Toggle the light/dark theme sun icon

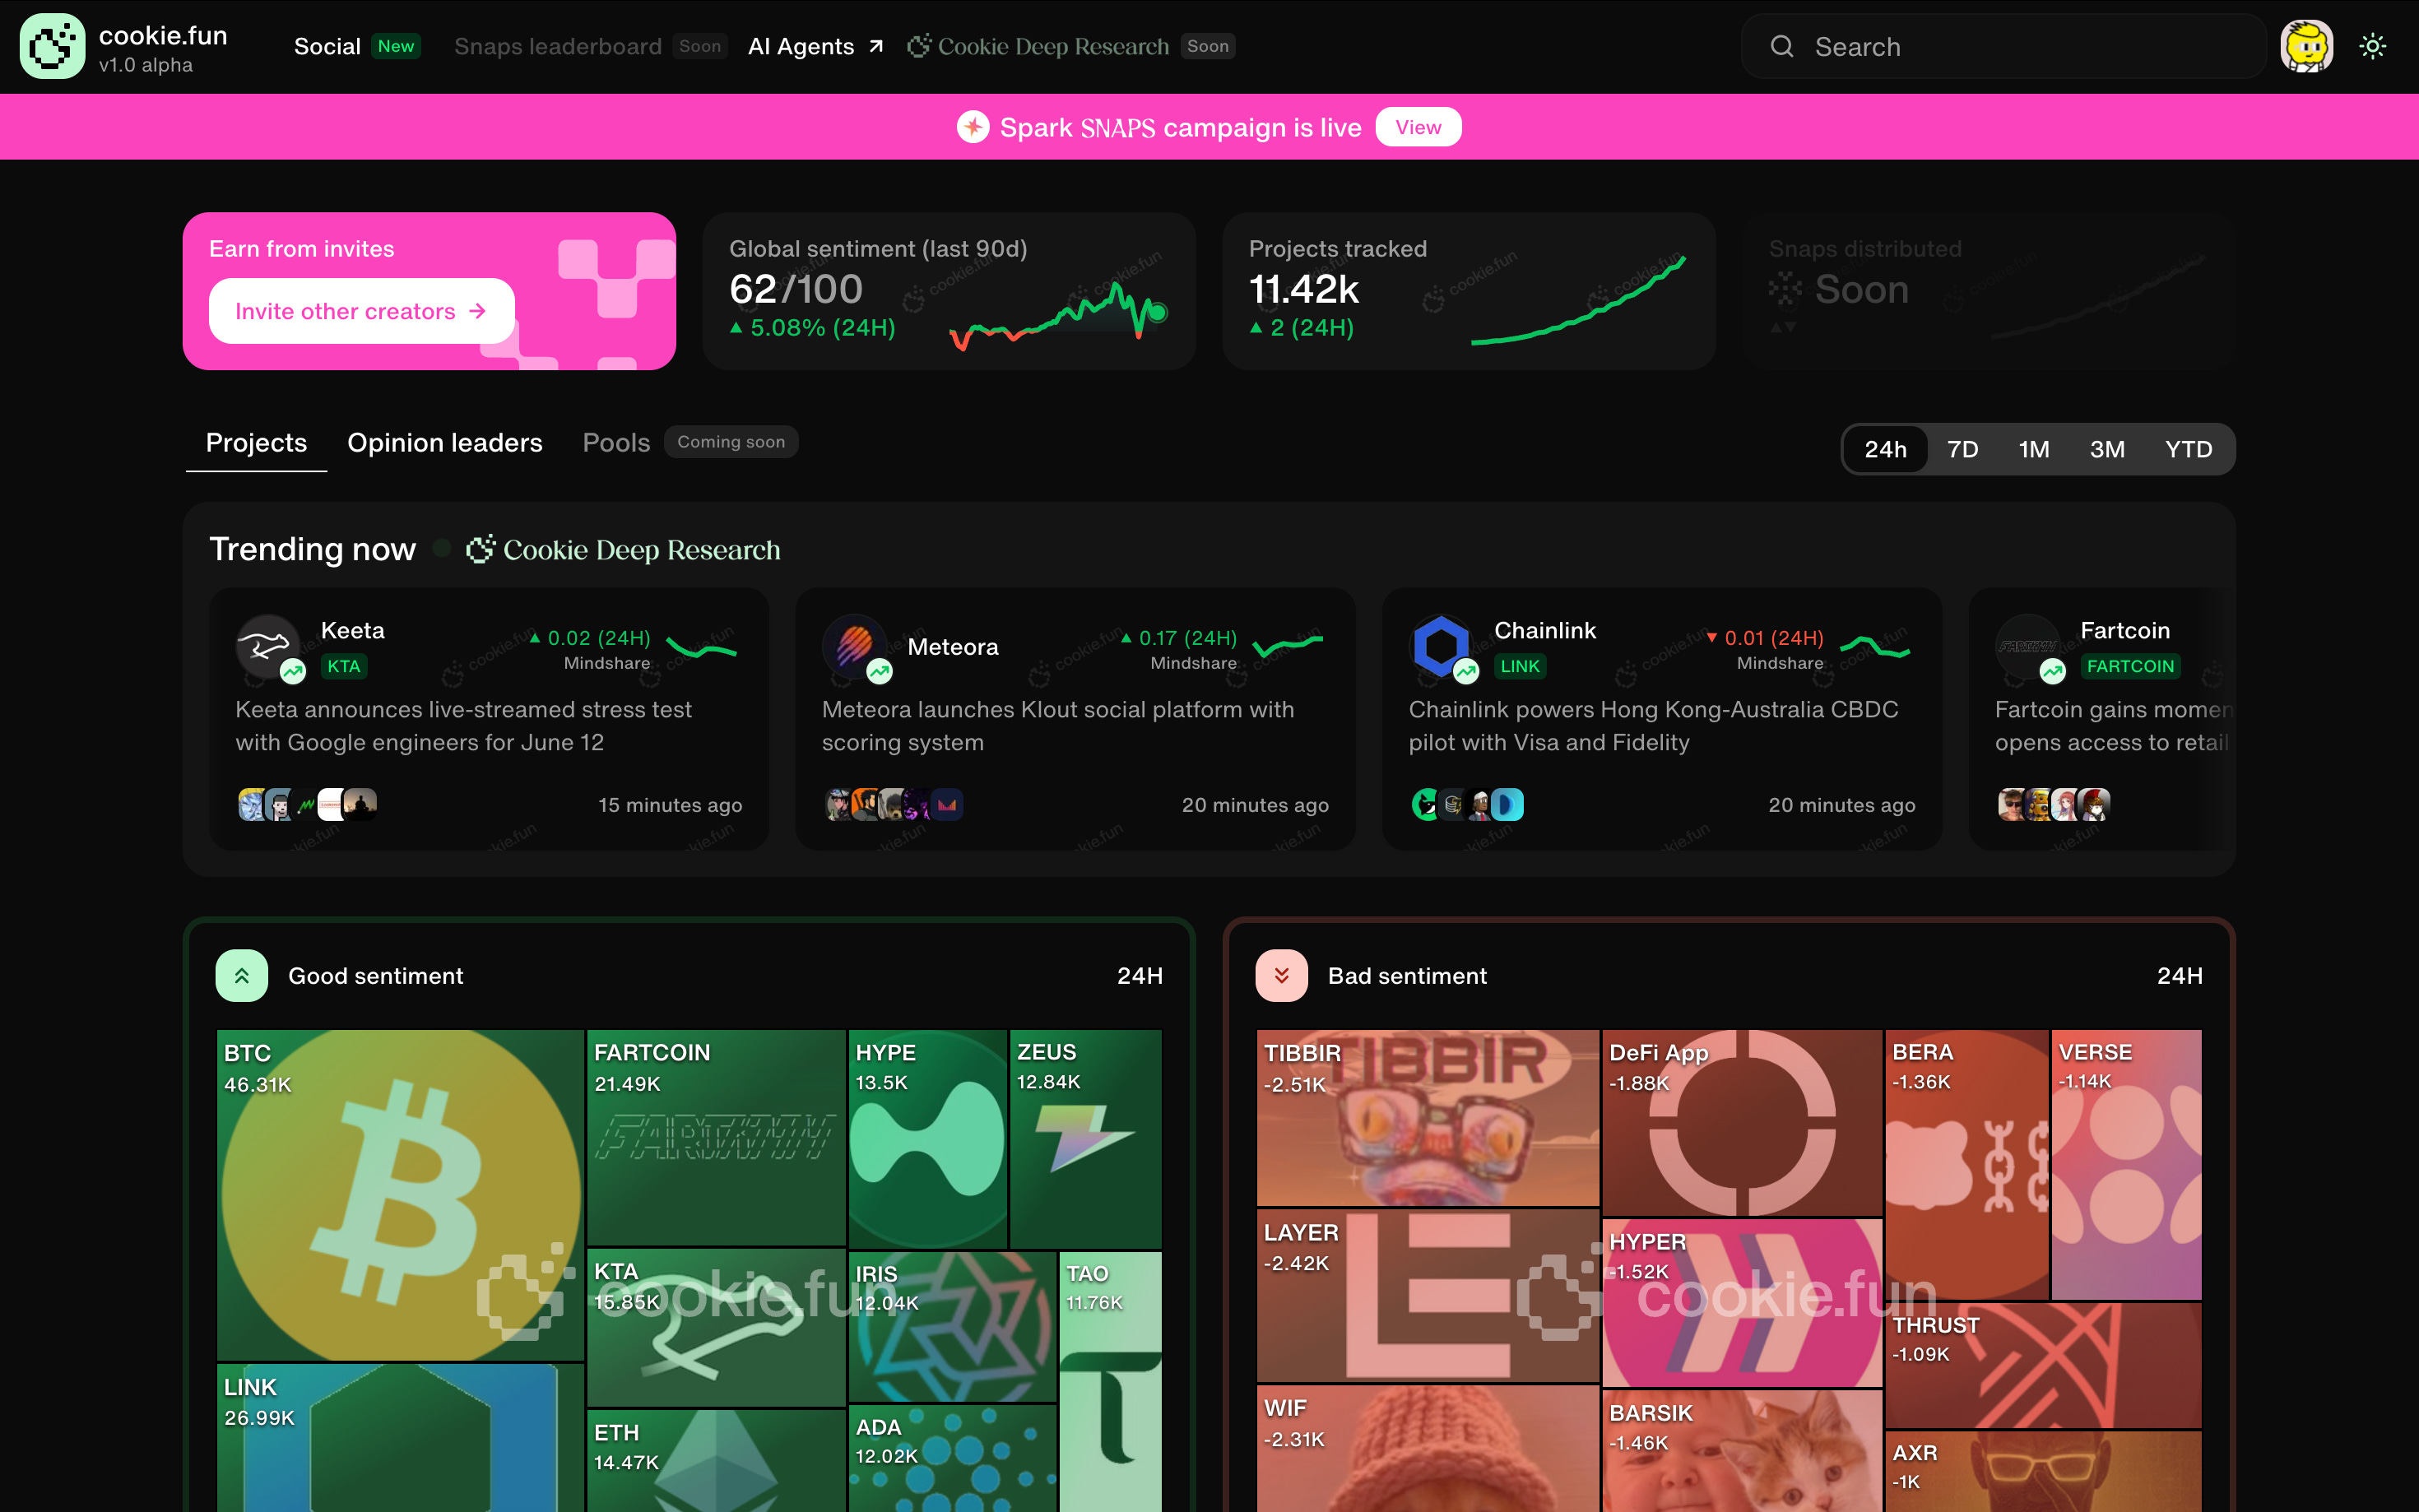2372,46
